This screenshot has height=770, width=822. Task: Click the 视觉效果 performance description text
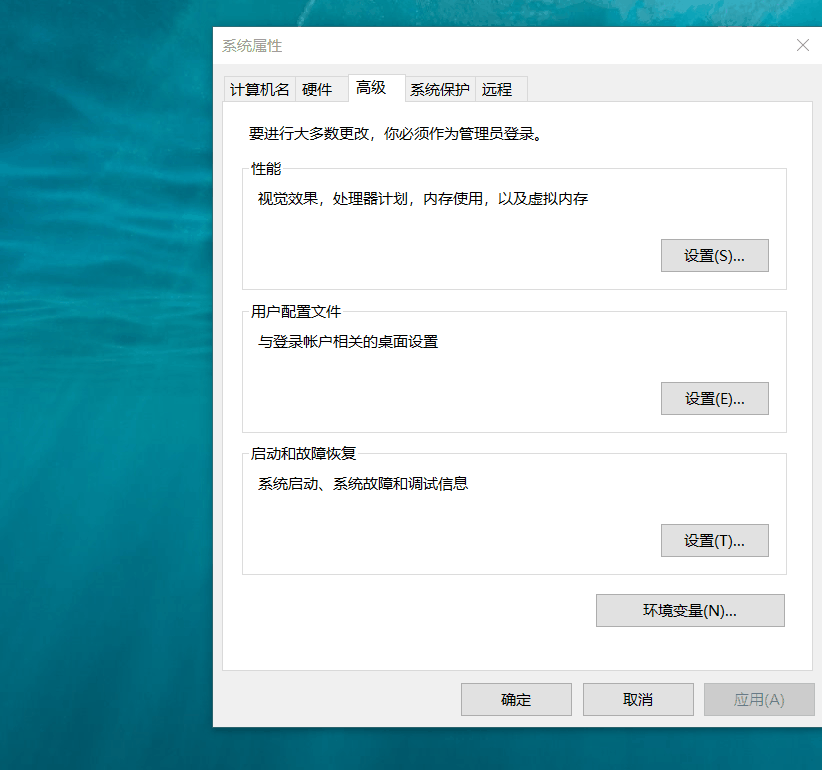(422, 199)
